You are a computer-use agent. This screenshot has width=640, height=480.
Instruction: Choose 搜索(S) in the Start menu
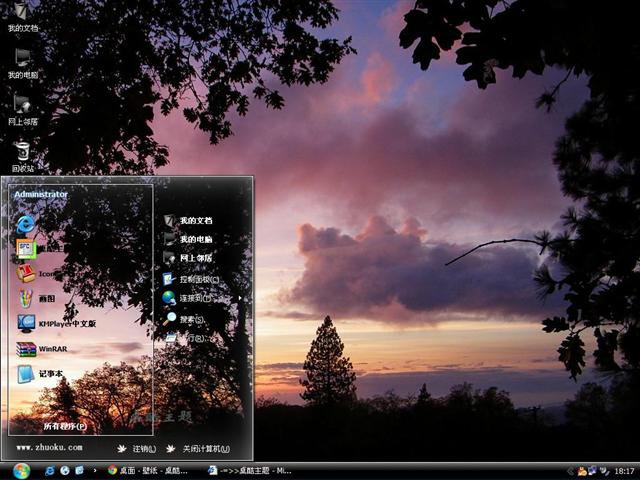(190, 319)
